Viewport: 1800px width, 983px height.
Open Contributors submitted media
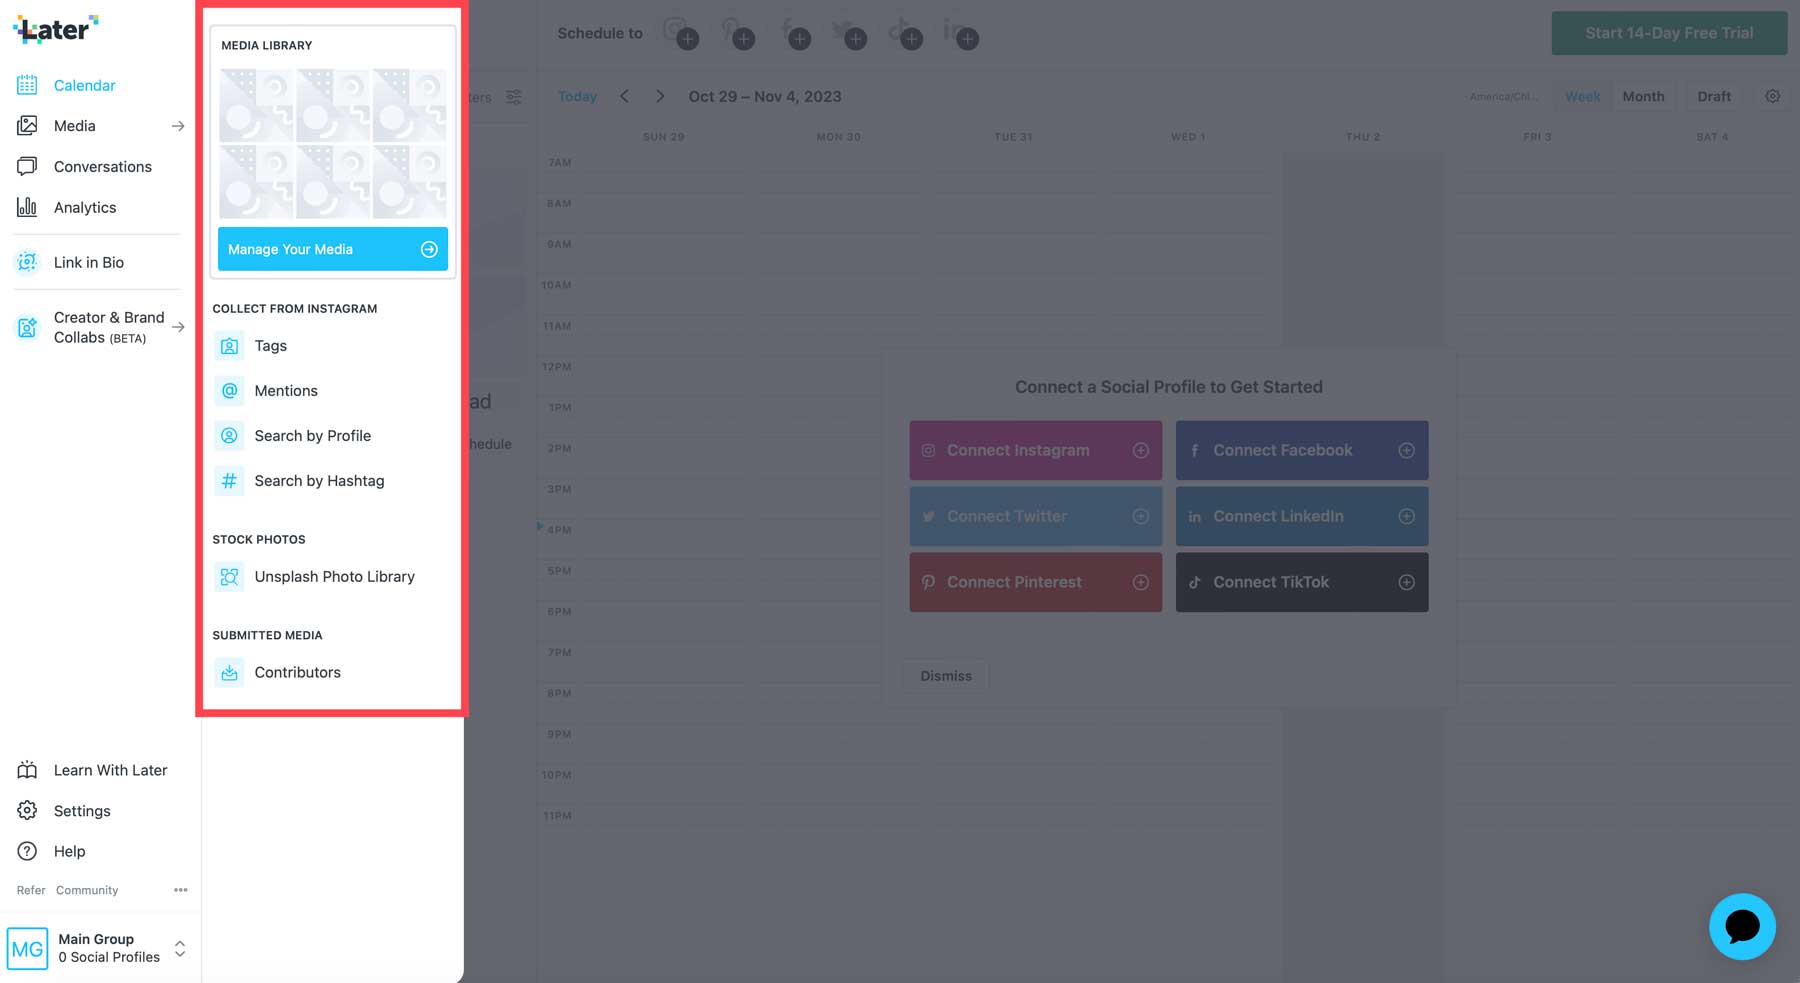[x=297, y=673]
